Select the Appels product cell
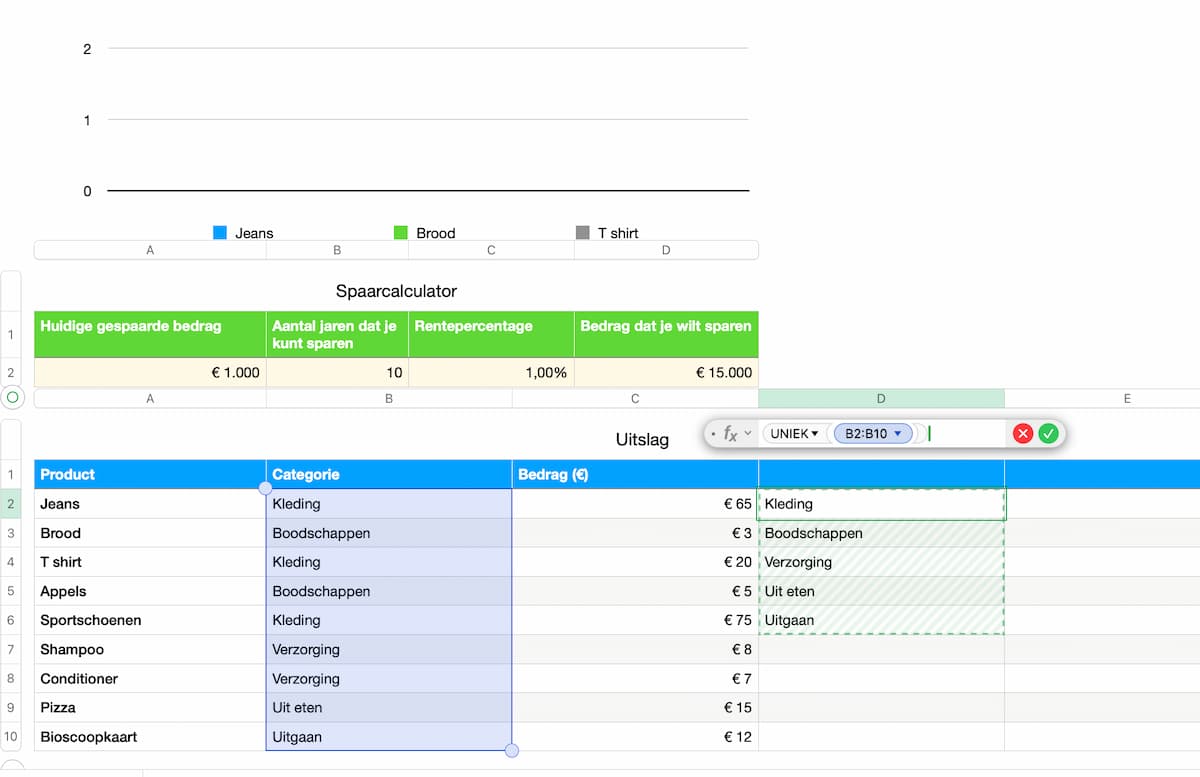The width and height of the screenshot is (1200, 777). [150, 591]
